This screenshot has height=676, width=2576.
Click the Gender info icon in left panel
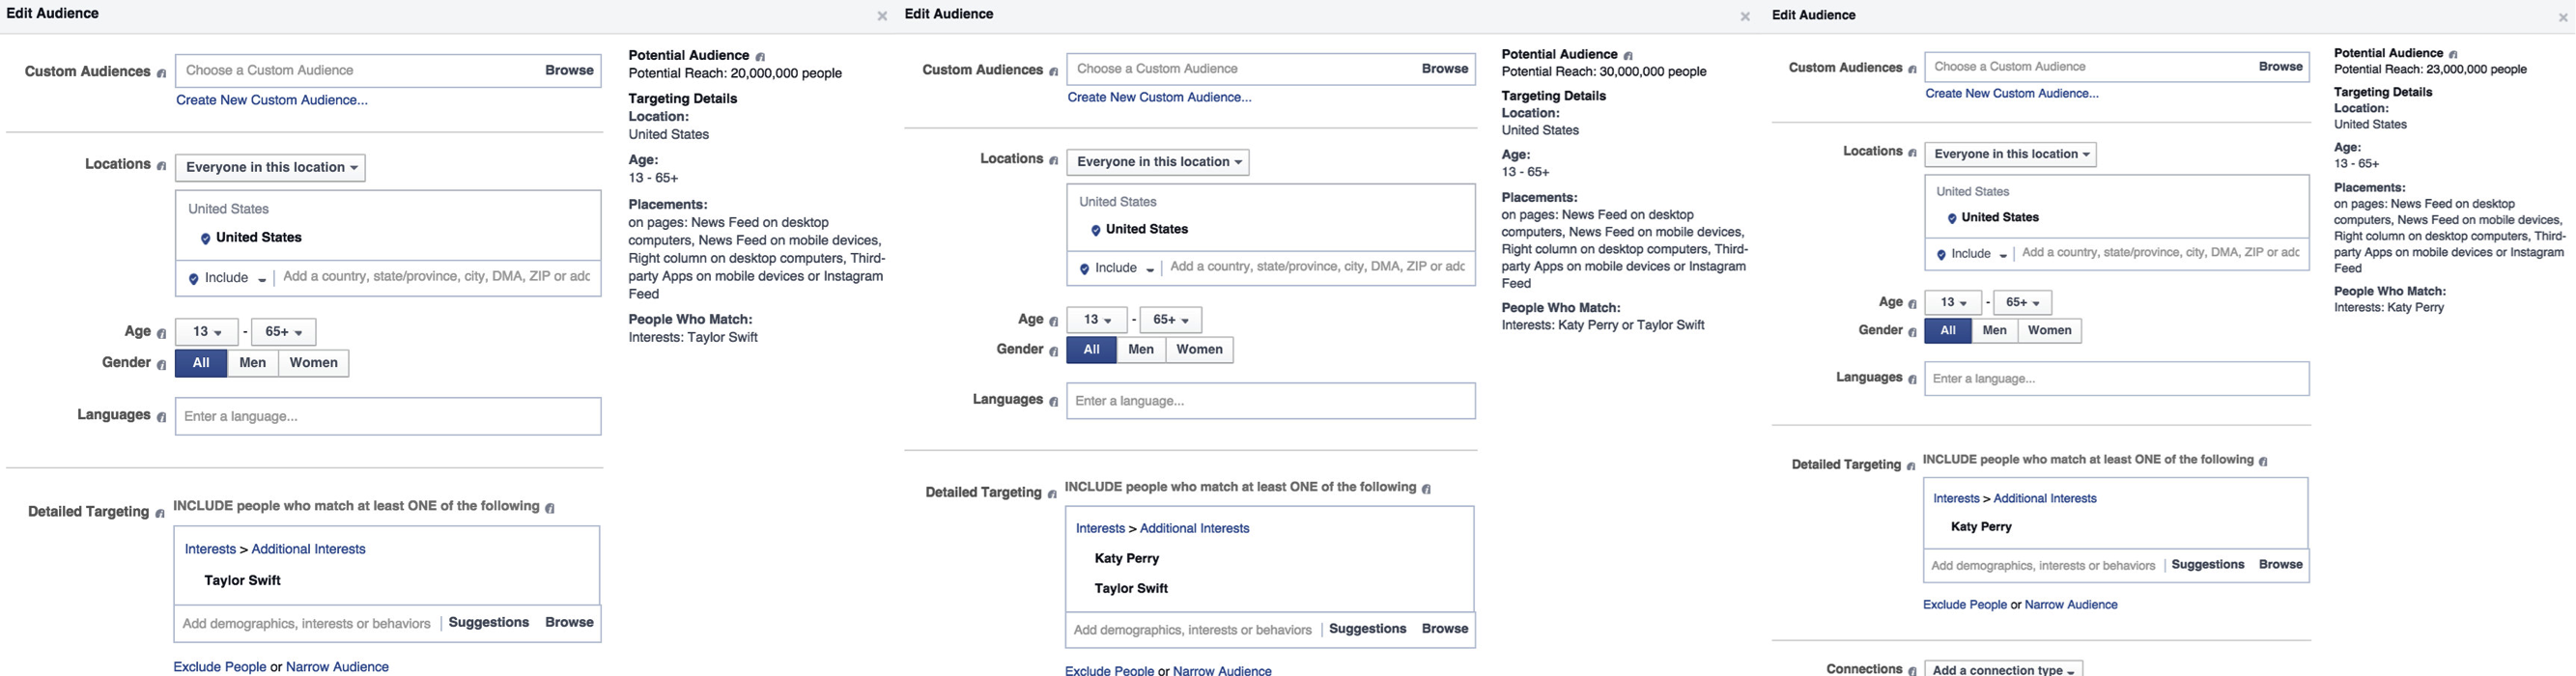tap(161, 364)
